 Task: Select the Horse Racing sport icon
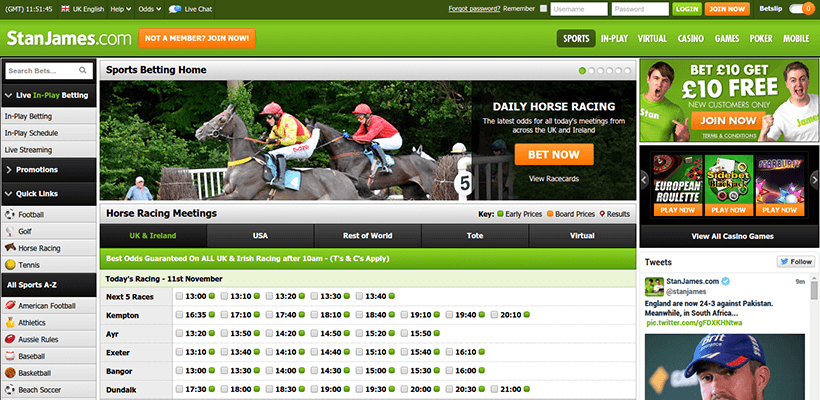10,248
